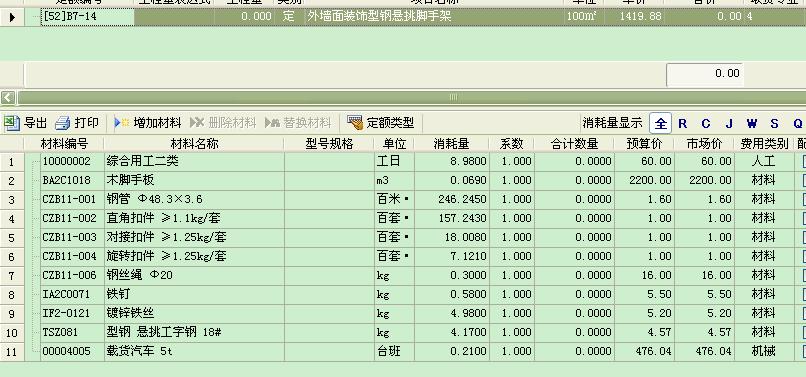The height and width of the screenshot is (377, 806).
Task: Click consumption value 246.2450
Action: click(x=462, y=200)
